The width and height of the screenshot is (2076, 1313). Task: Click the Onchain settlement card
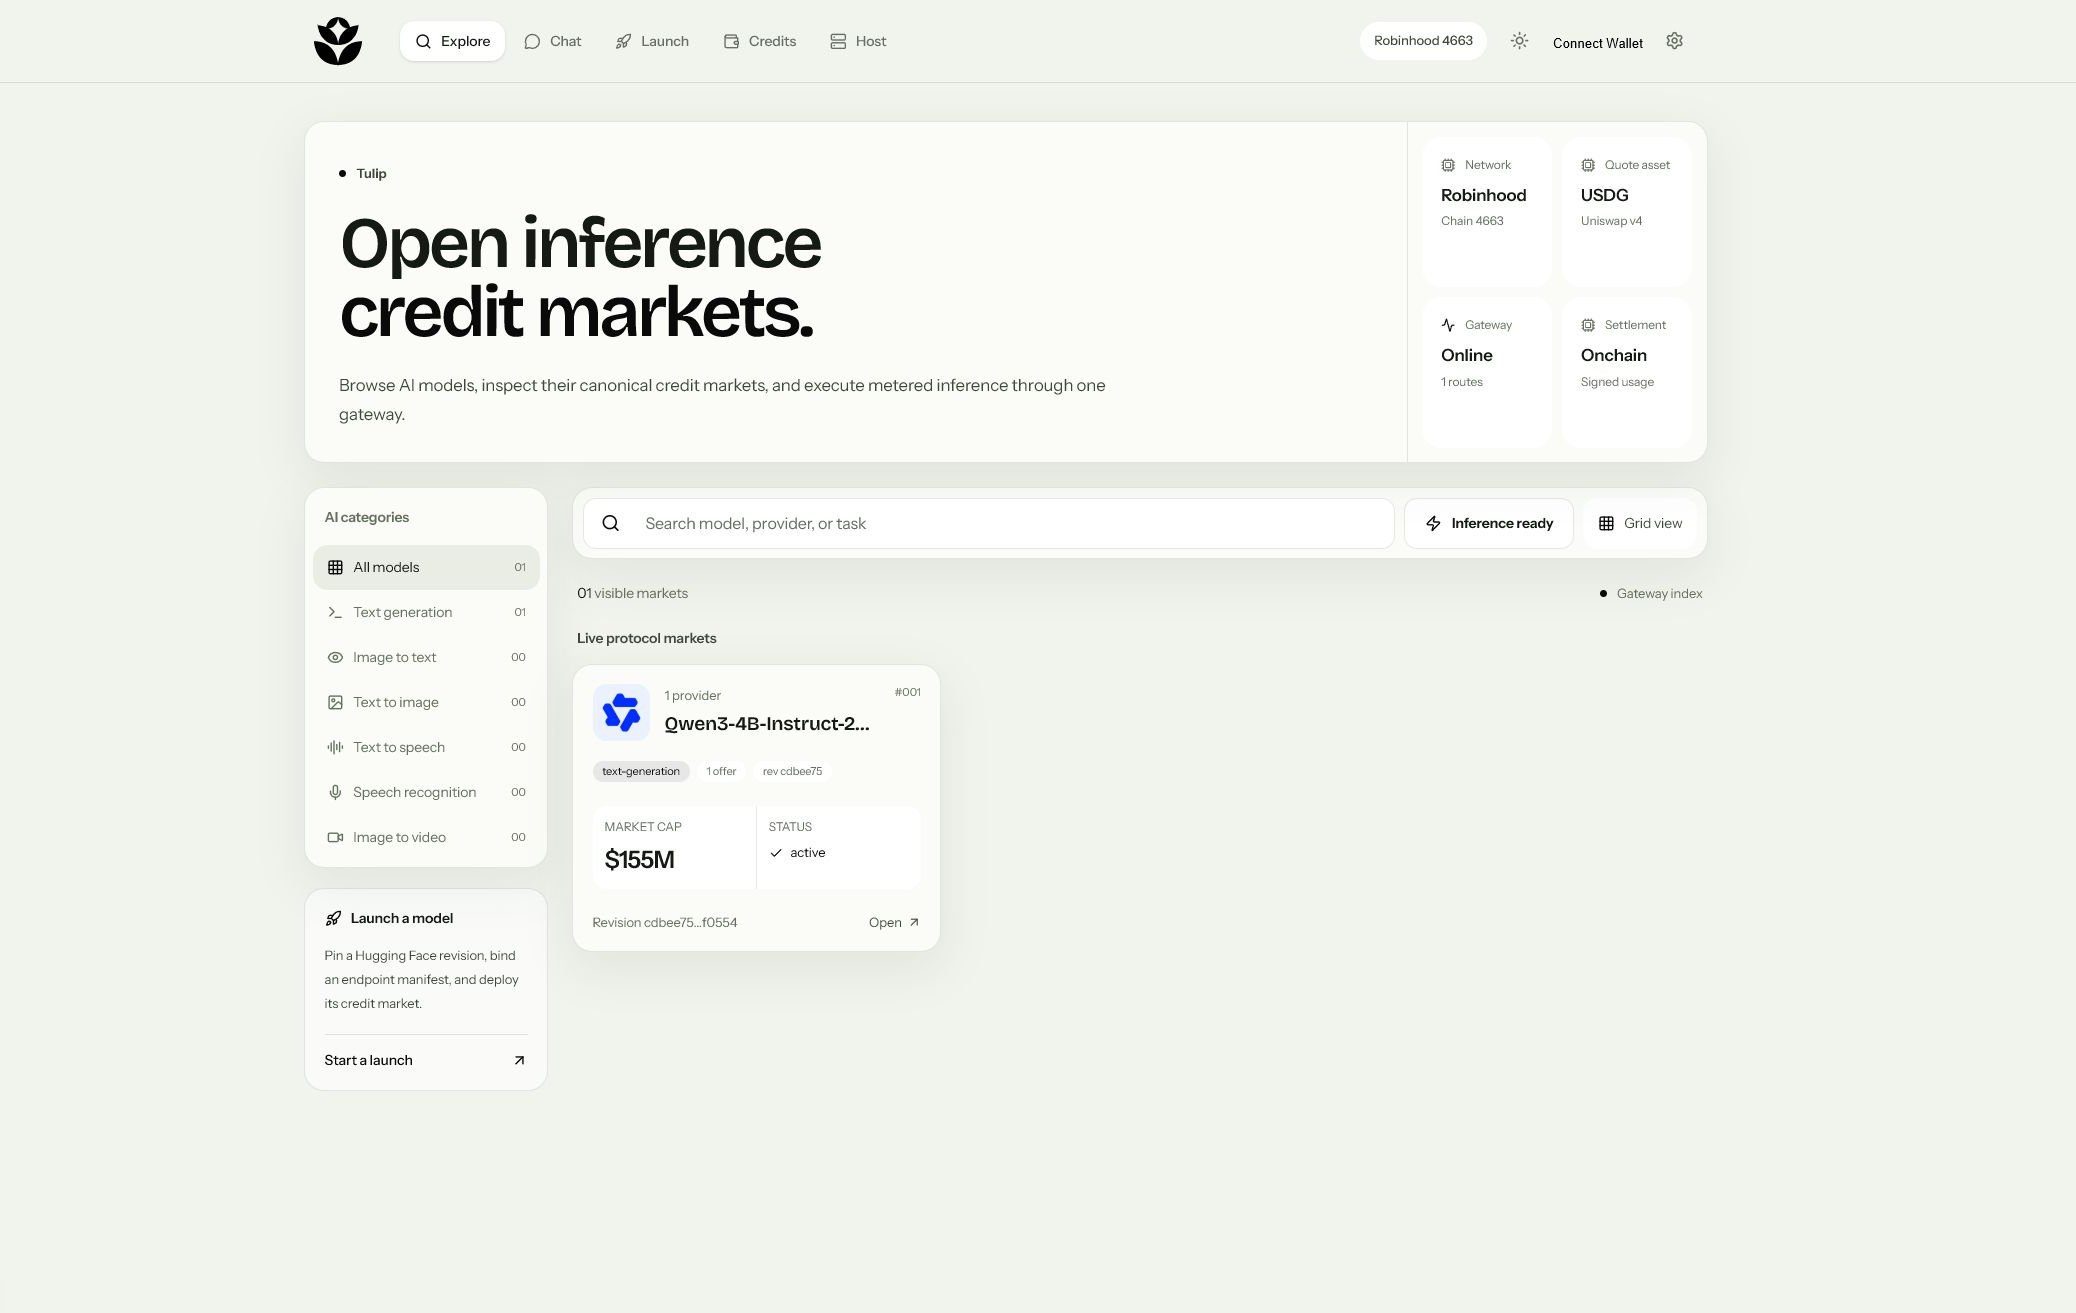pos(1626,372)
